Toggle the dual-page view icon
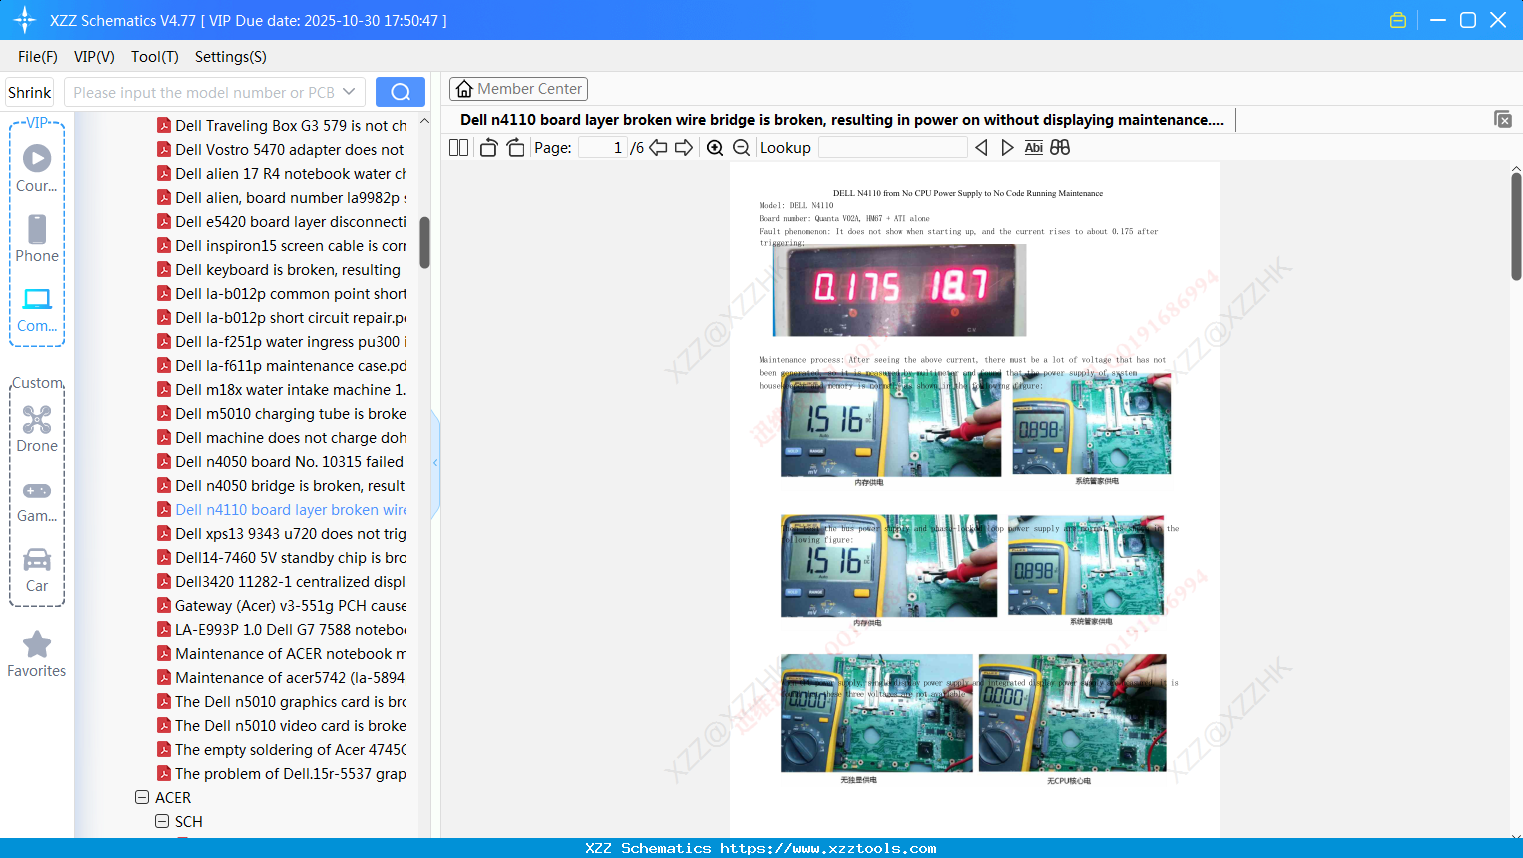 (x=459, y=147)
